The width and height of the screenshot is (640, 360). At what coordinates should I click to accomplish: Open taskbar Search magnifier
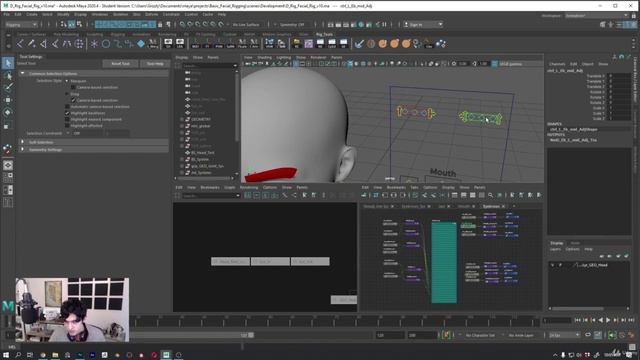pyautogui.click(x=18, y=355)
